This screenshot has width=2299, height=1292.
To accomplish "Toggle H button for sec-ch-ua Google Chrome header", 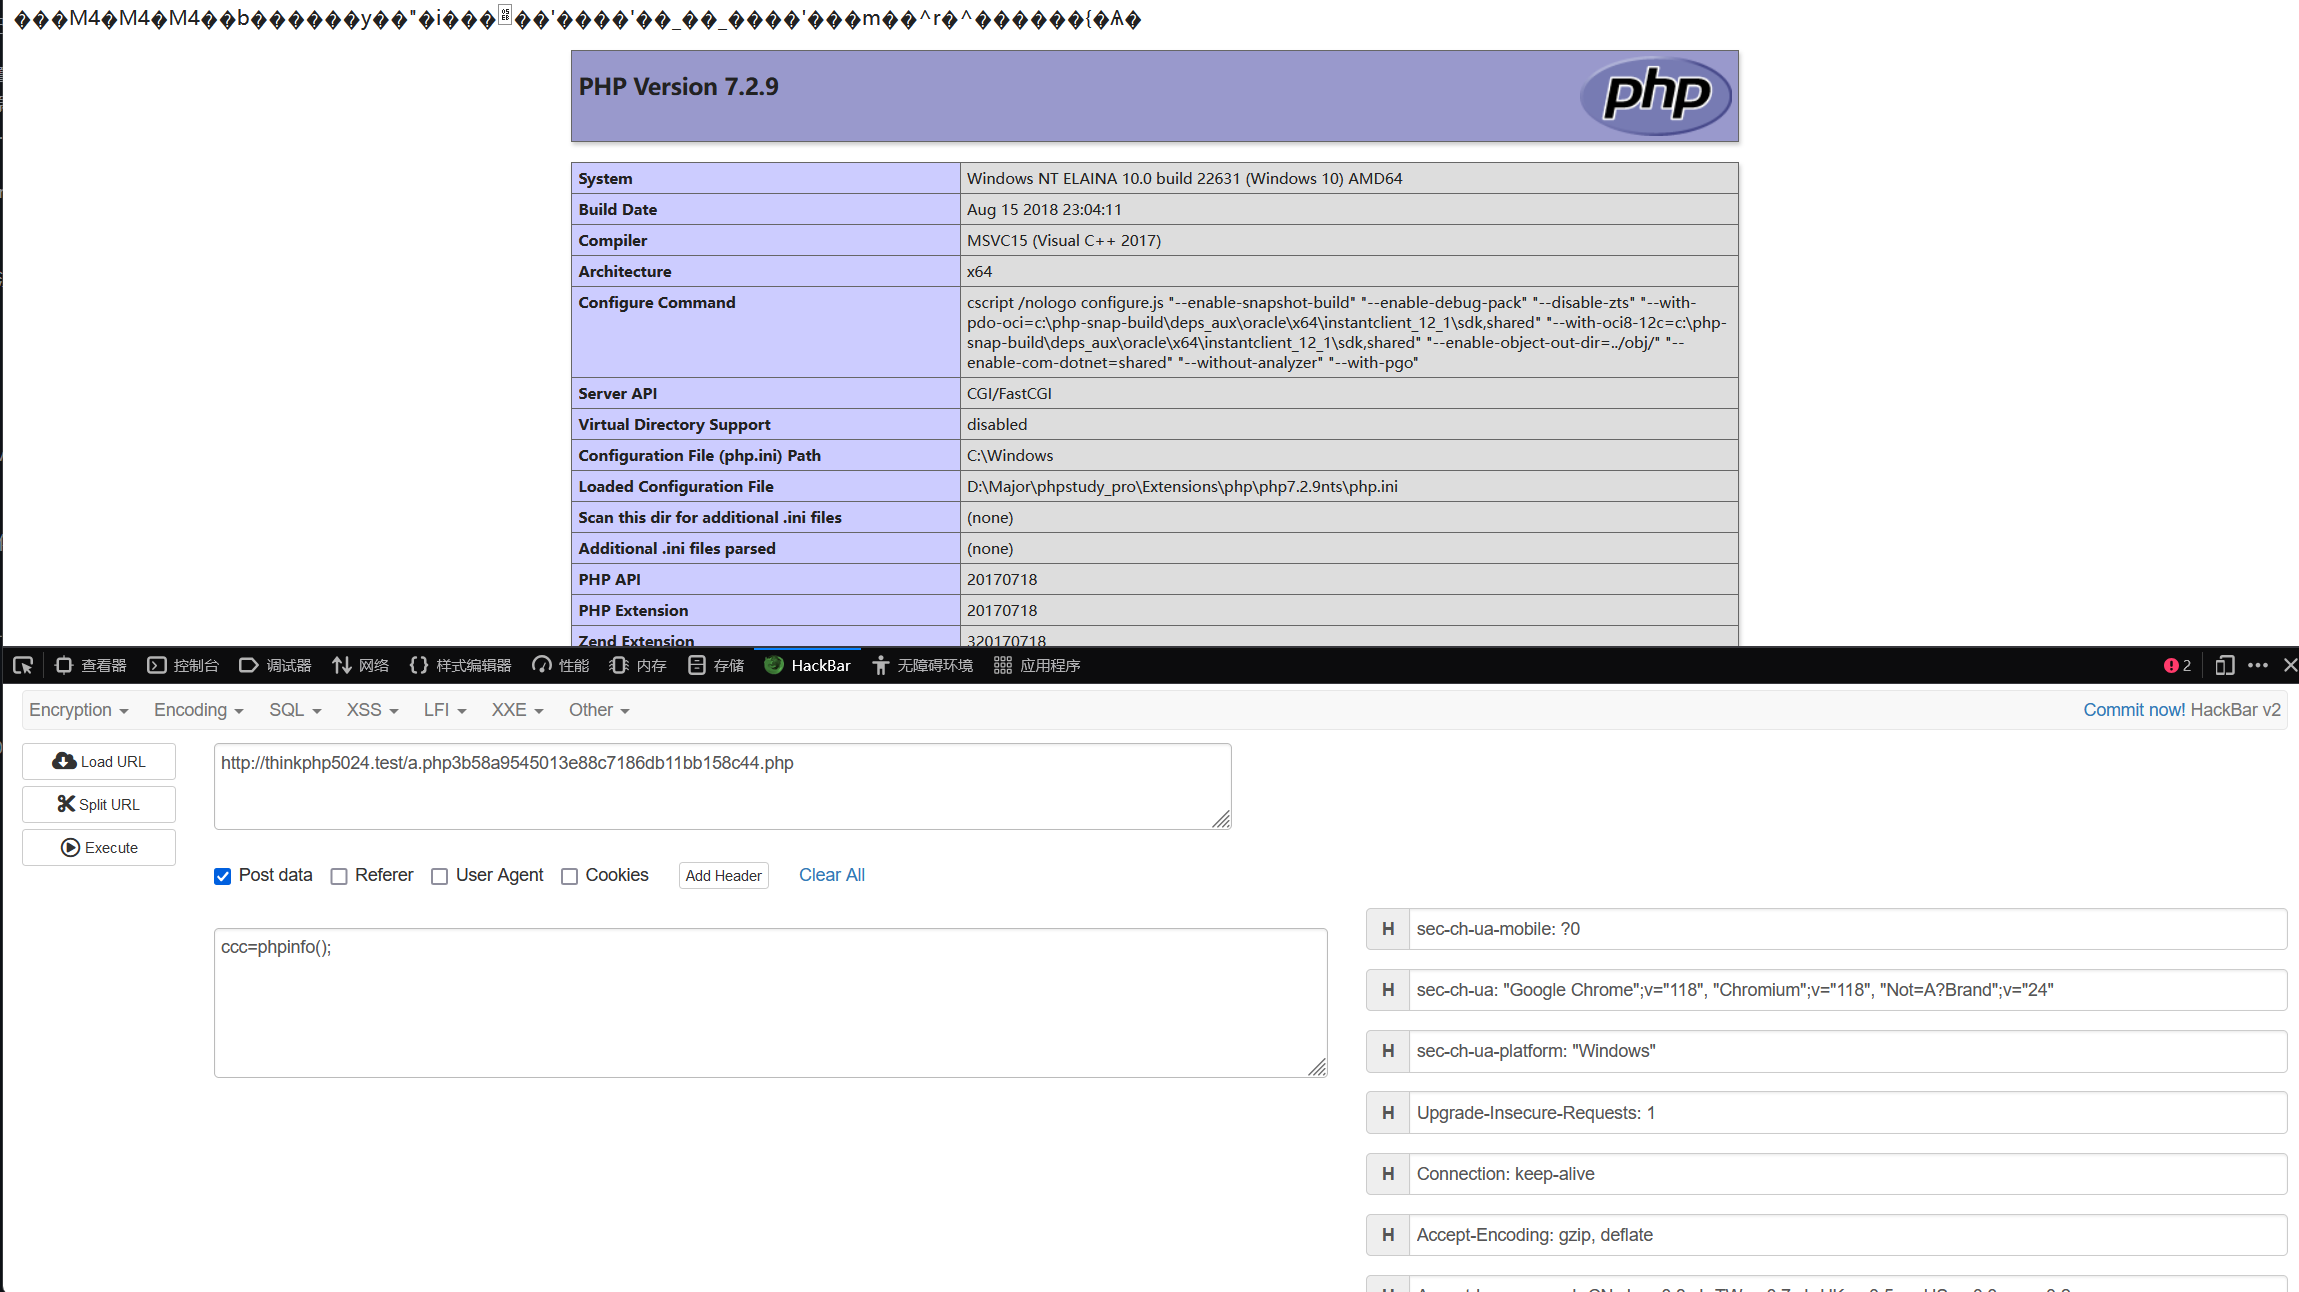I will tap(1387, 990).
